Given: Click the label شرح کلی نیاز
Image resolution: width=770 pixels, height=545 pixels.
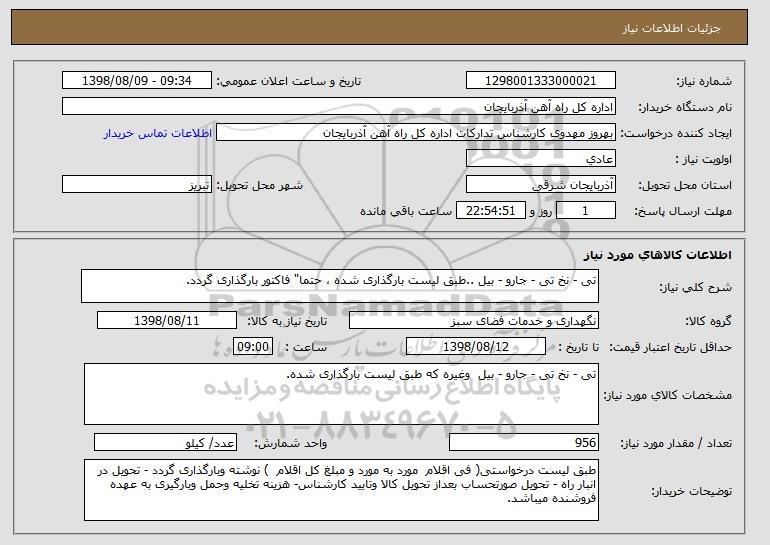Looking at the screenshot, I should pos(695,287).
